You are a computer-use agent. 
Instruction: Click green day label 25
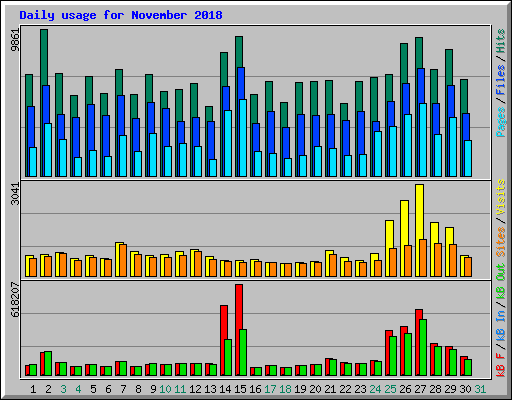tap(390, 389)
